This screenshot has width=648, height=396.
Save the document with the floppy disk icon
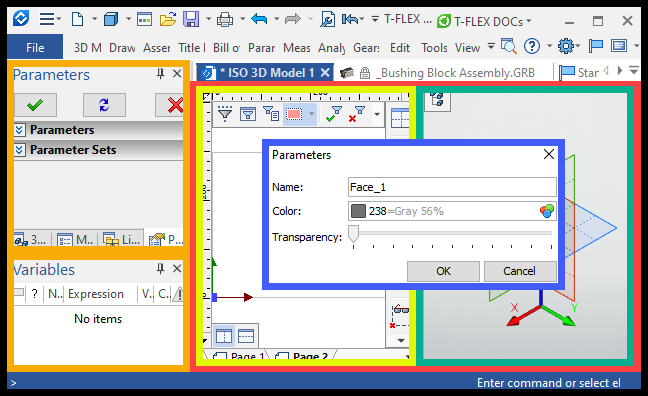(x=191, y=19)
